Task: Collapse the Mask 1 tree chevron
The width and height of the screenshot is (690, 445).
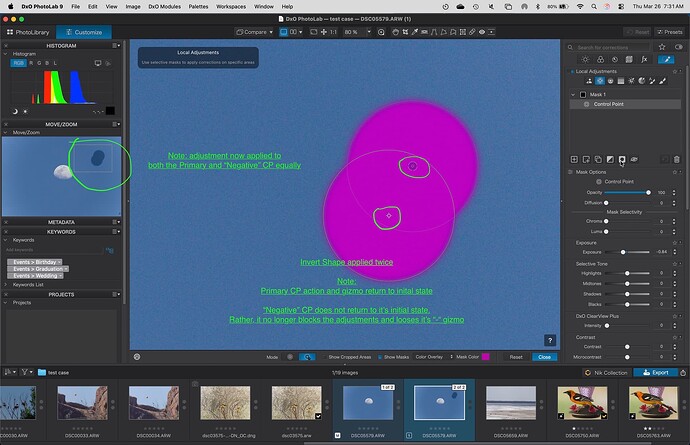Action: tap(573, 95)
